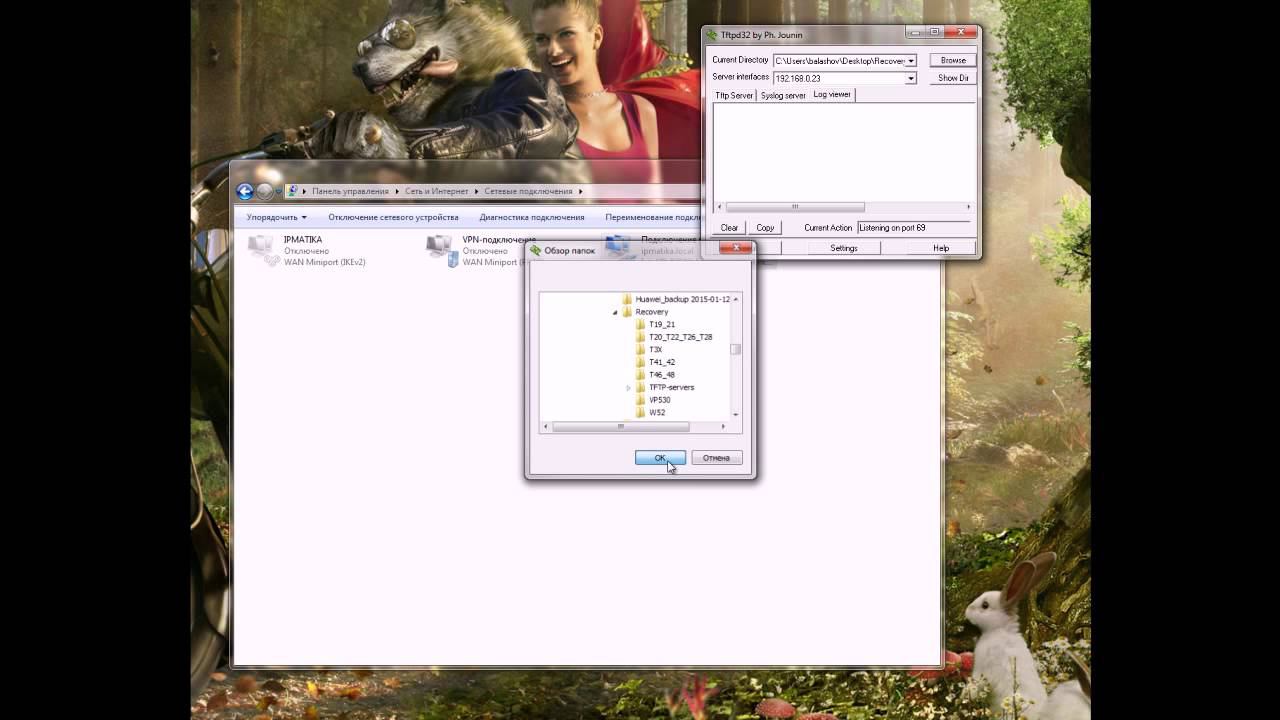Select the VPN-подключение connection icon

click(441, 250)
